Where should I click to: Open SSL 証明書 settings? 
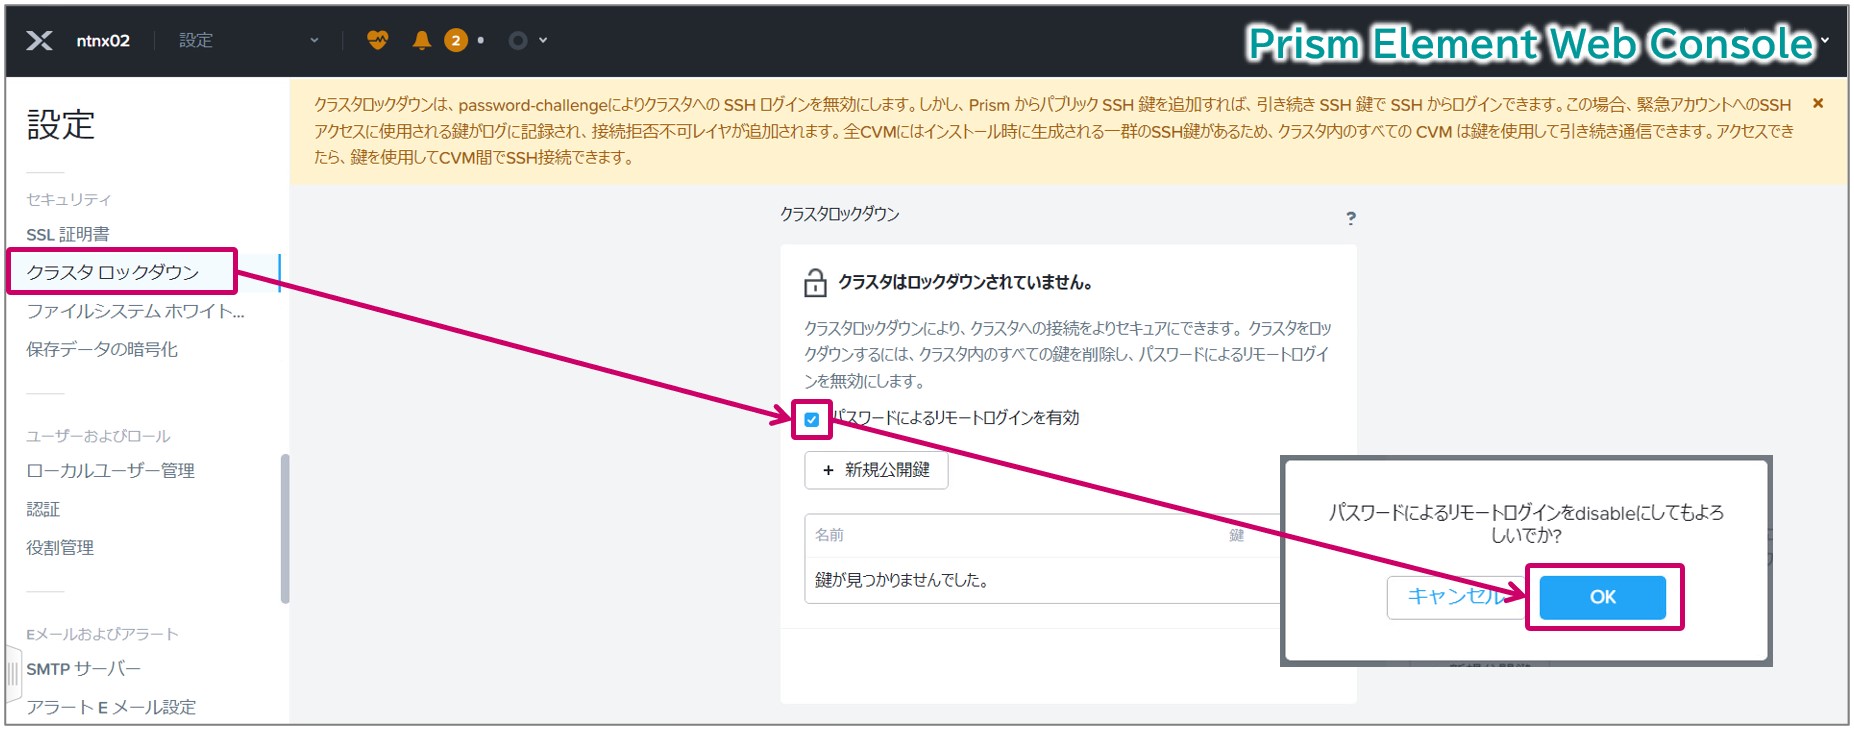point(68,235)
